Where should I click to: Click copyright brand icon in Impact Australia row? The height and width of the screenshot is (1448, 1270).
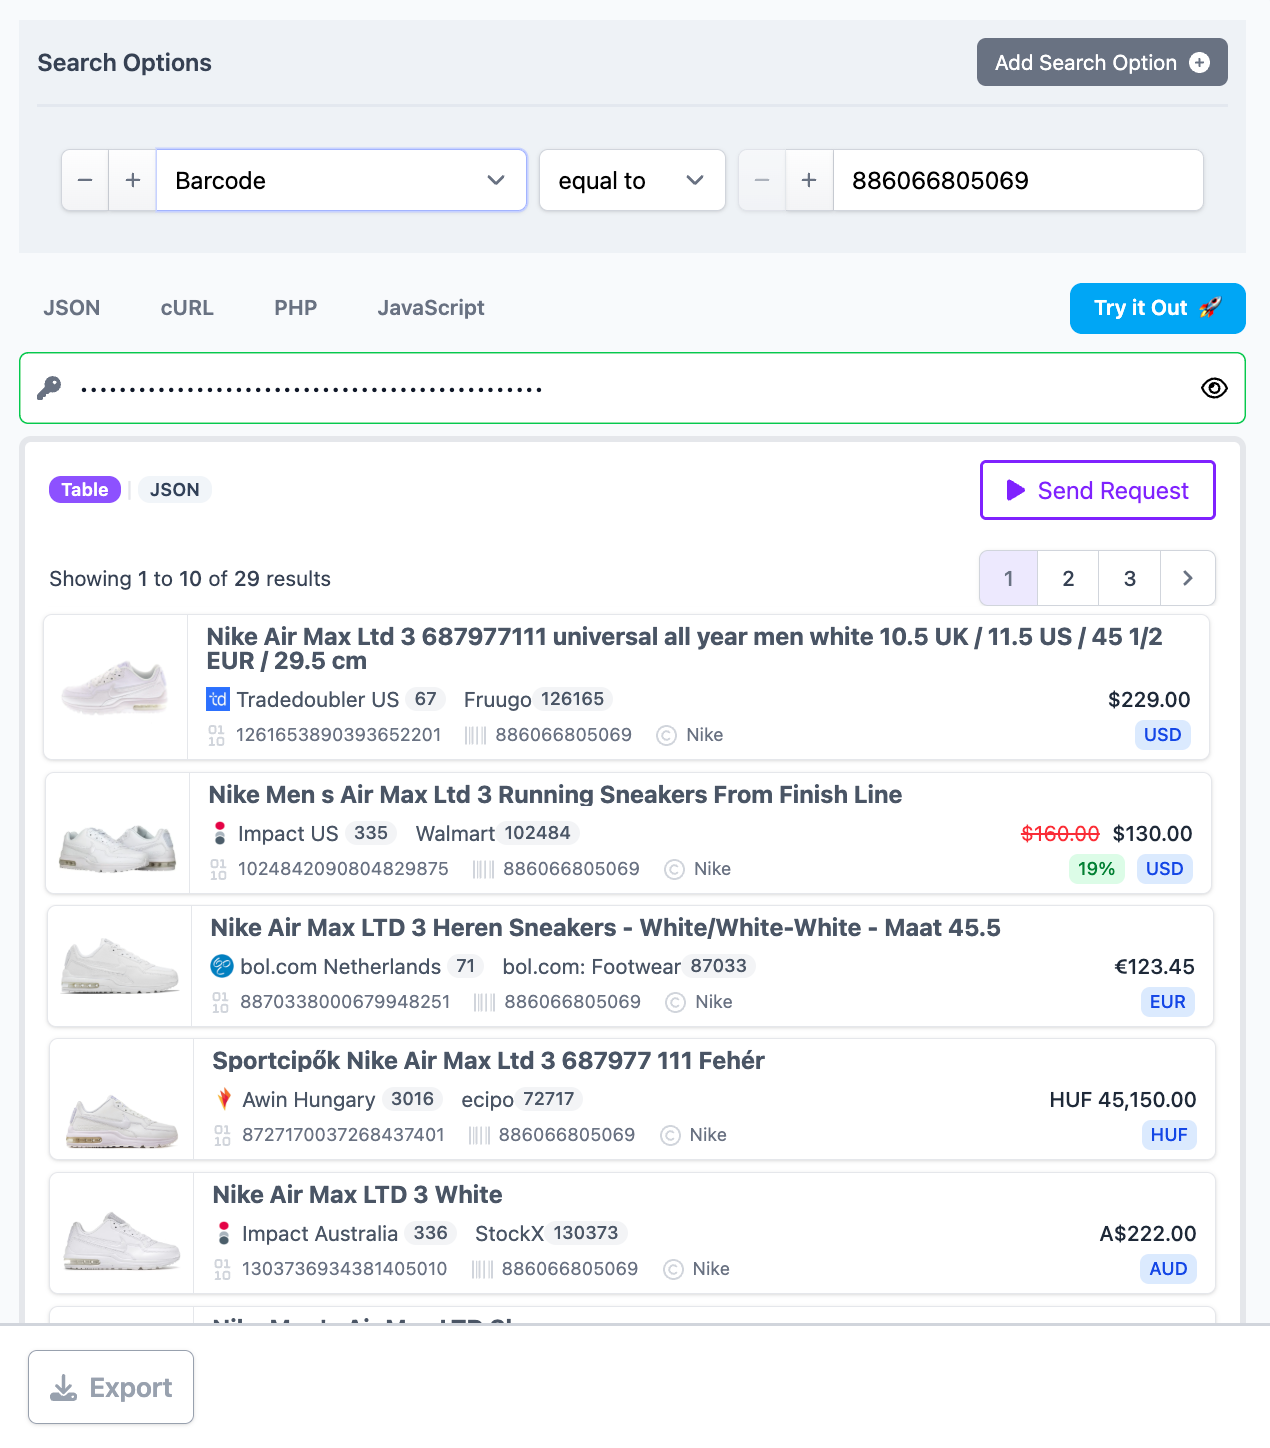click(x=673, y=1269)
